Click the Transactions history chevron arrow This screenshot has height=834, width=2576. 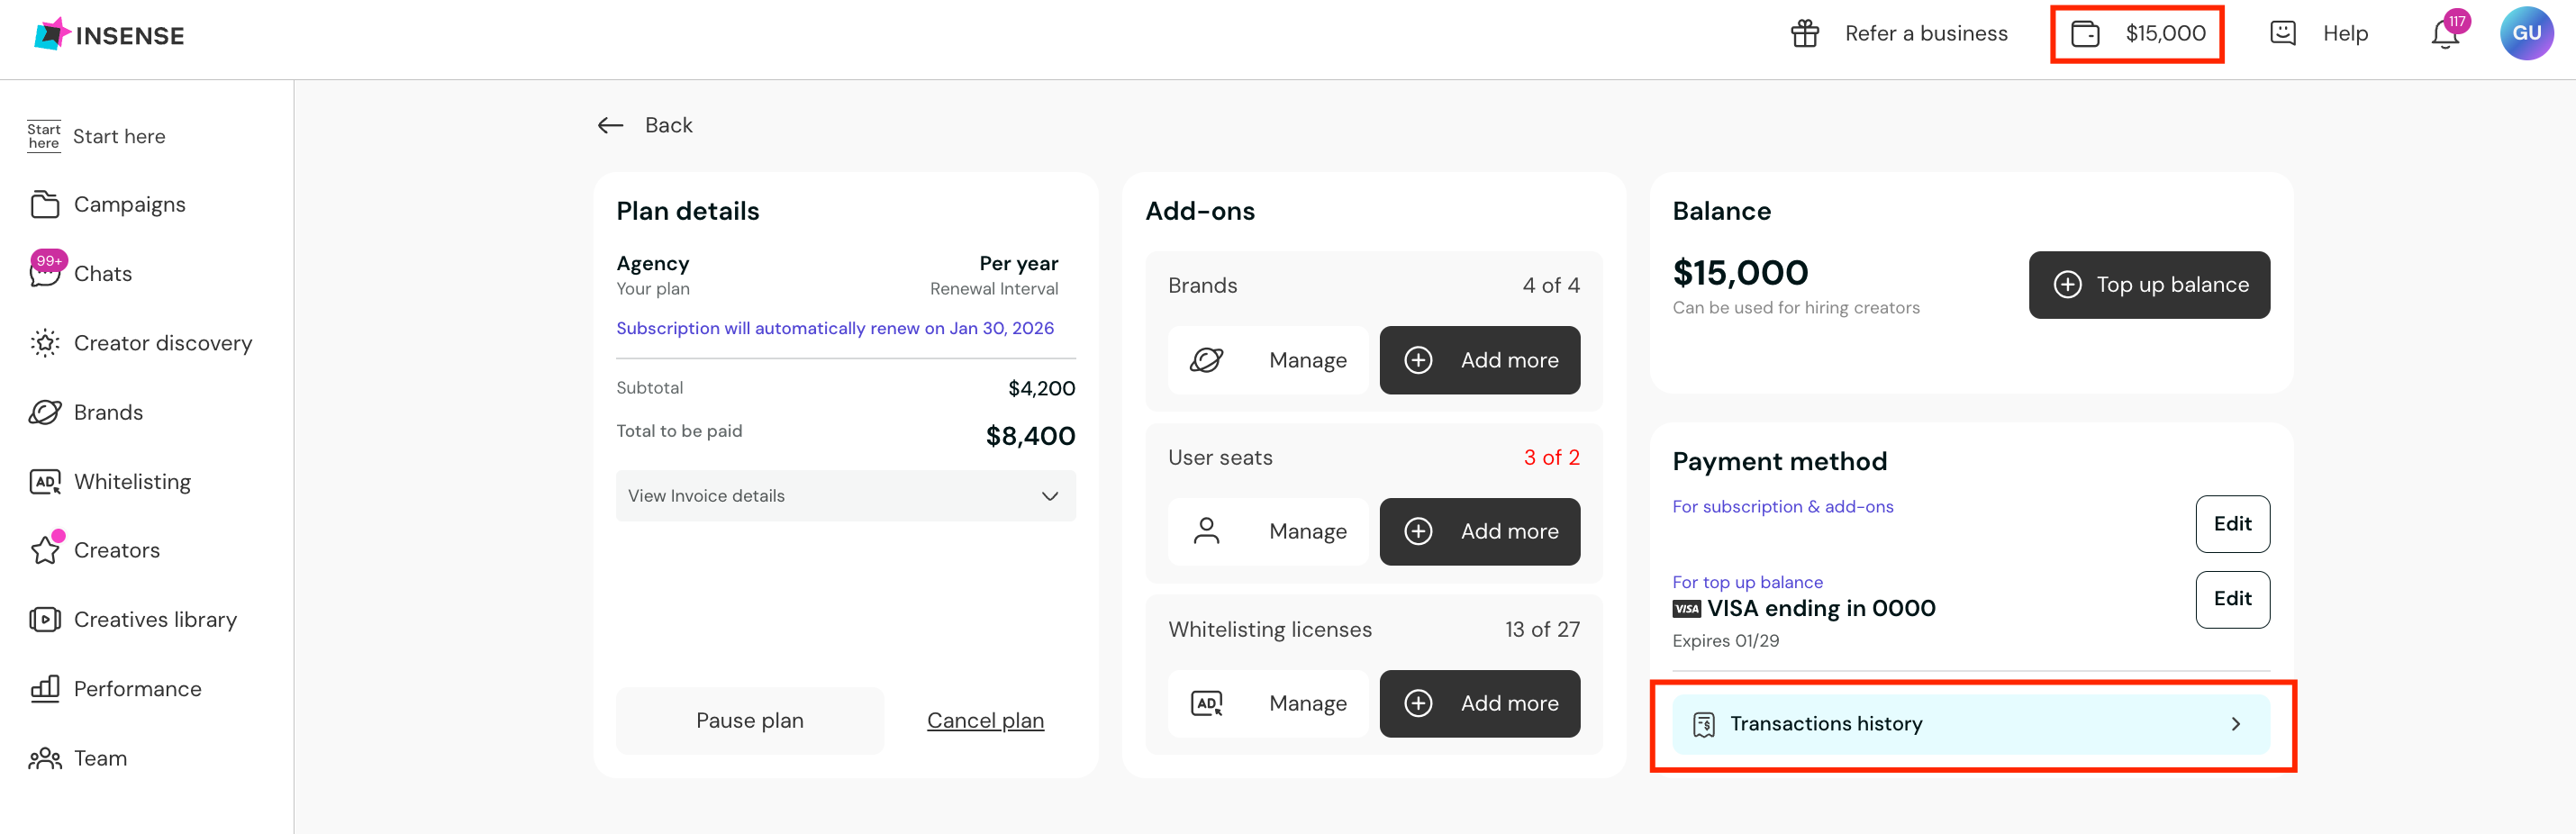(x=2235, y=724)
